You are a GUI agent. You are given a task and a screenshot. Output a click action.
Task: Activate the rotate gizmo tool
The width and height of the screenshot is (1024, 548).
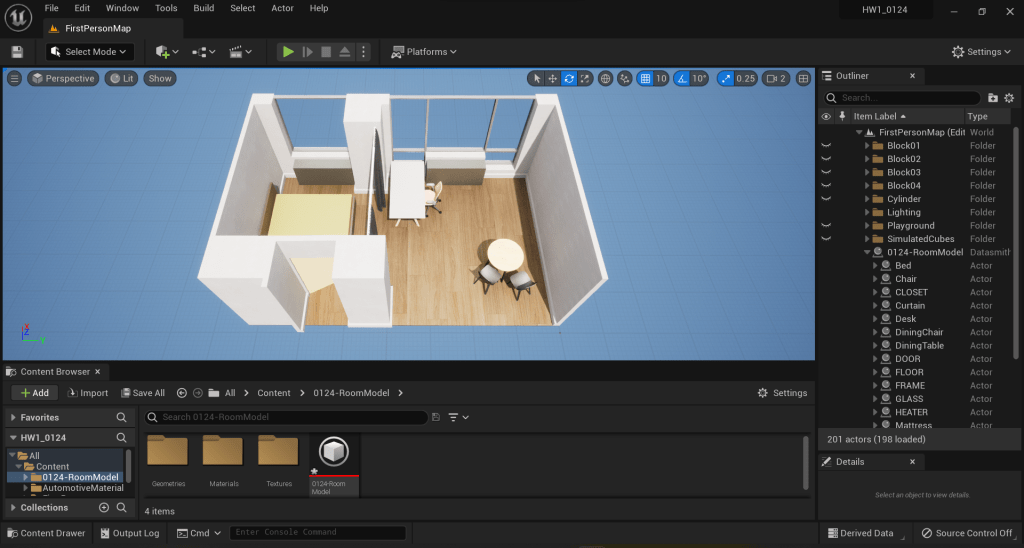(x=569, y=78)
